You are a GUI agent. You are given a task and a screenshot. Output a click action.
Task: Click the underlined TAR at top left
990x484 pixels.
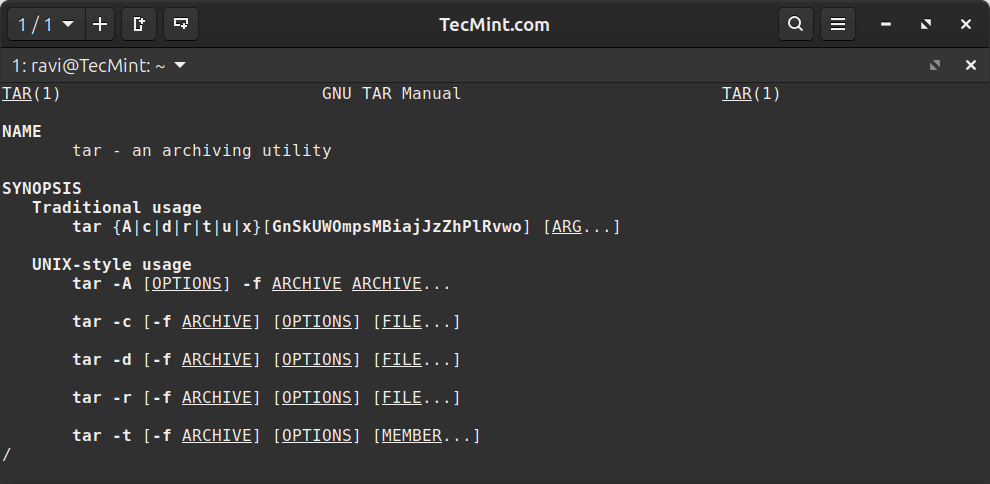tap(18, 94)
